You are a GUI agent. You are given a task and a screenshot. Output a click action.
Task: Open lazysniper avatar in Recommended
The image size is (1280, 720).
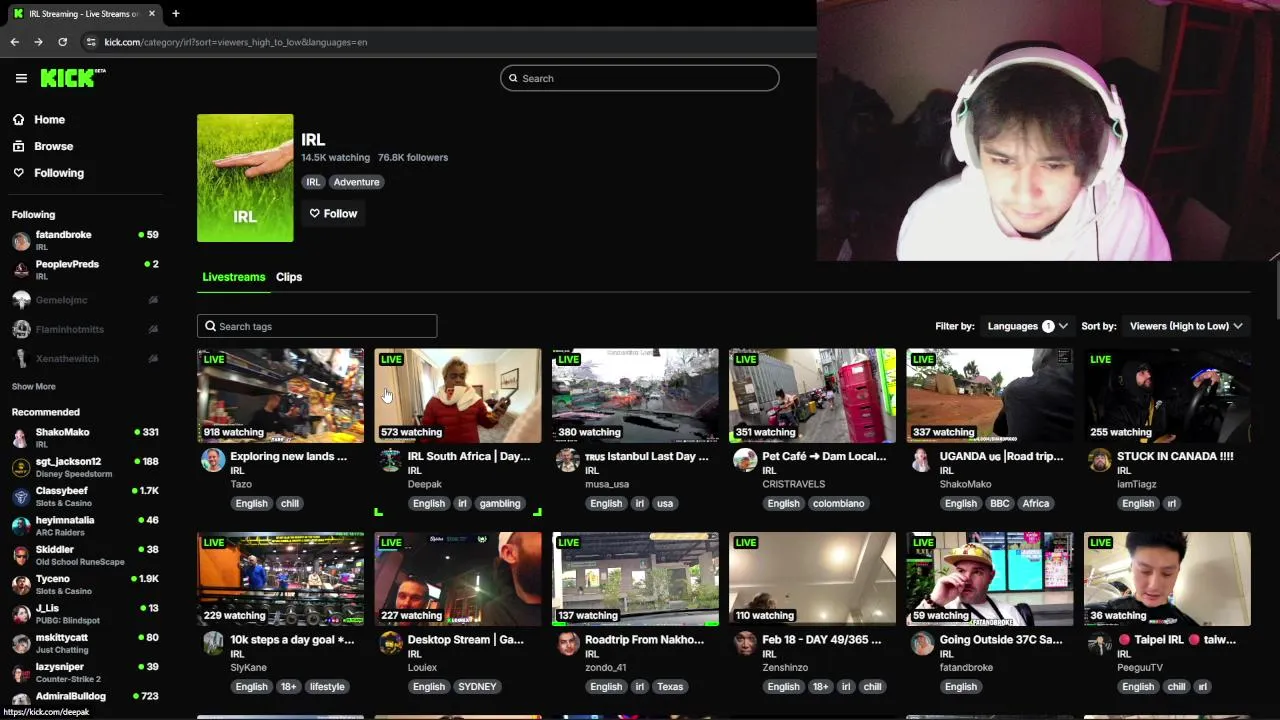pos(21,672)
